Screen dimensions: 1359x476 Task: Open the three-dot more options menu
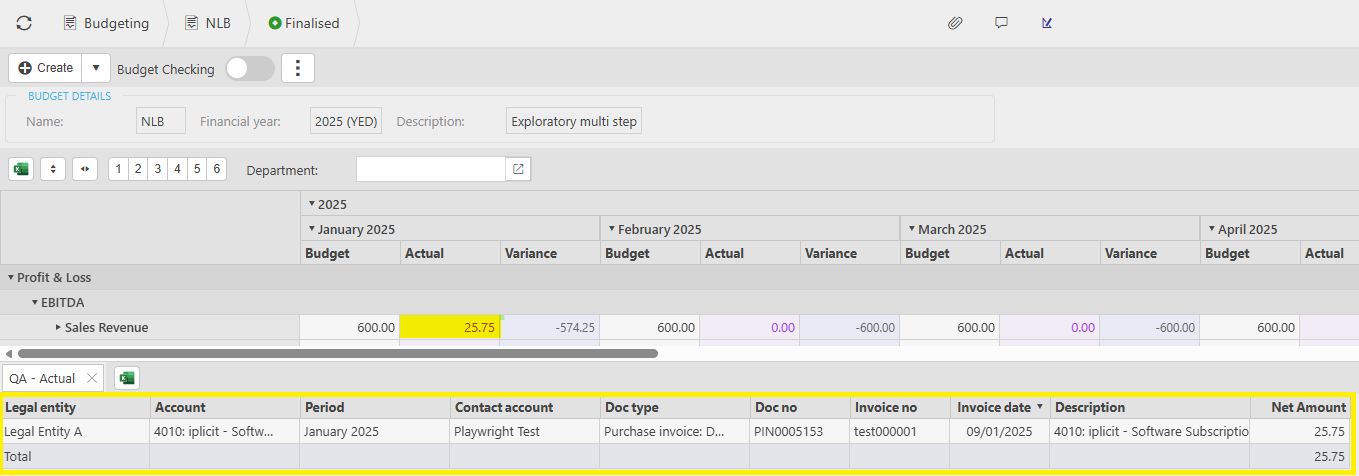click(x=298, y=68)
